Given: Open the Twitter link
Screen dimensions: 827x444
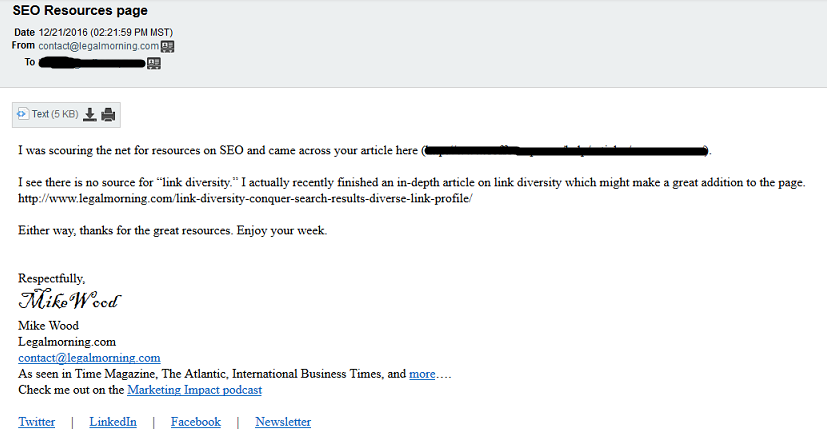Looking at the screenshot, I should pyautogui.click(x=36, y=422).
